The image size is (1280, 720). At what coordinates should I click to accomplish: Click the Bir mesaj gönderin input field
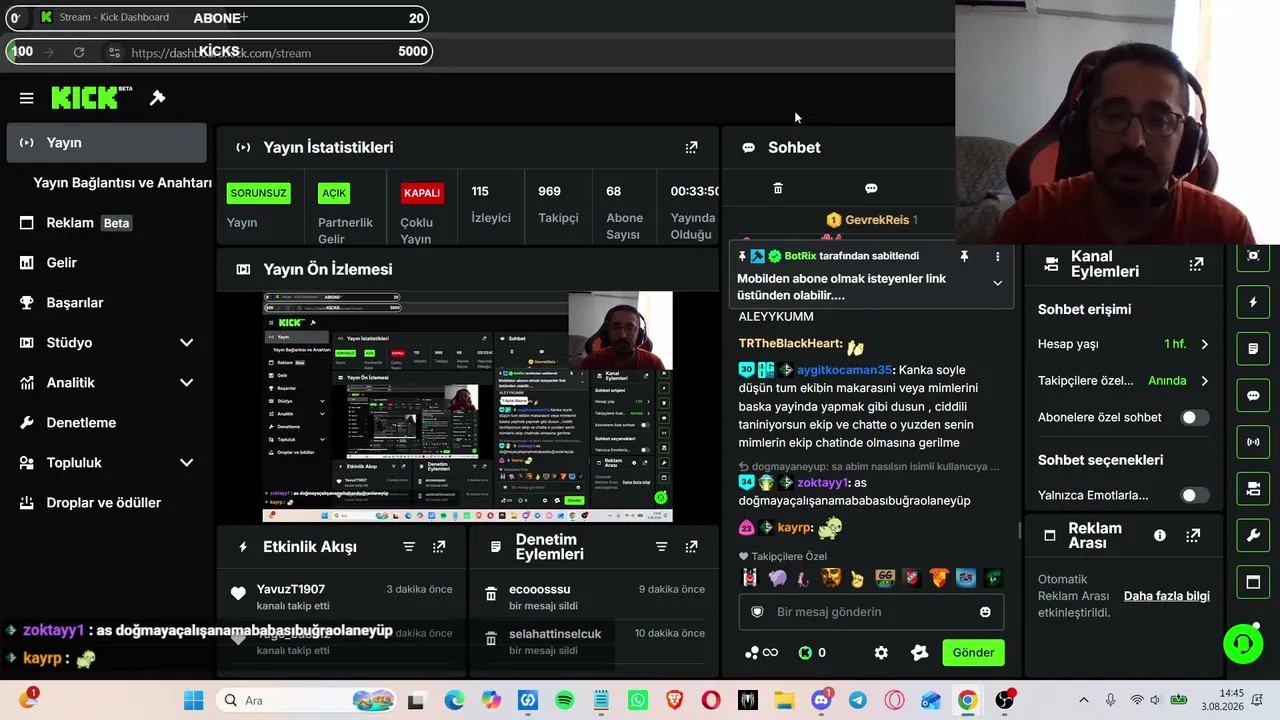tap(871, 612)
